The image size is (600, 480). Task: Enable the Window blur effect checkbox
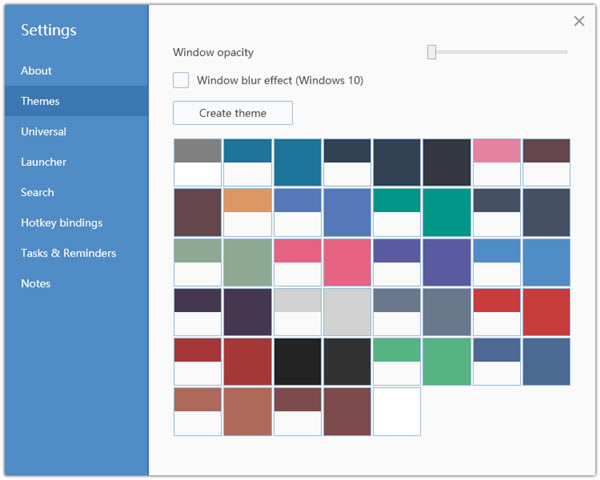point(181,80)
